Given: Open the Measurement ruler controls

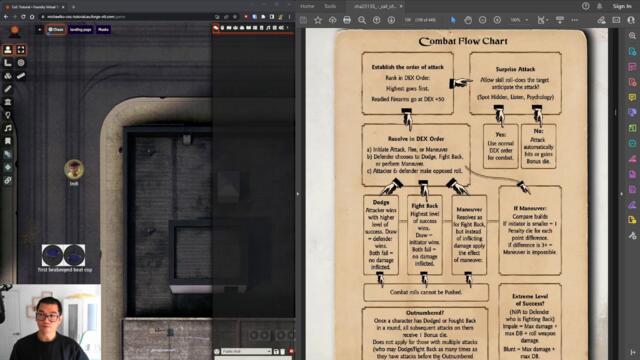Looking at the screenshot, I should click(x=8, y=63).
